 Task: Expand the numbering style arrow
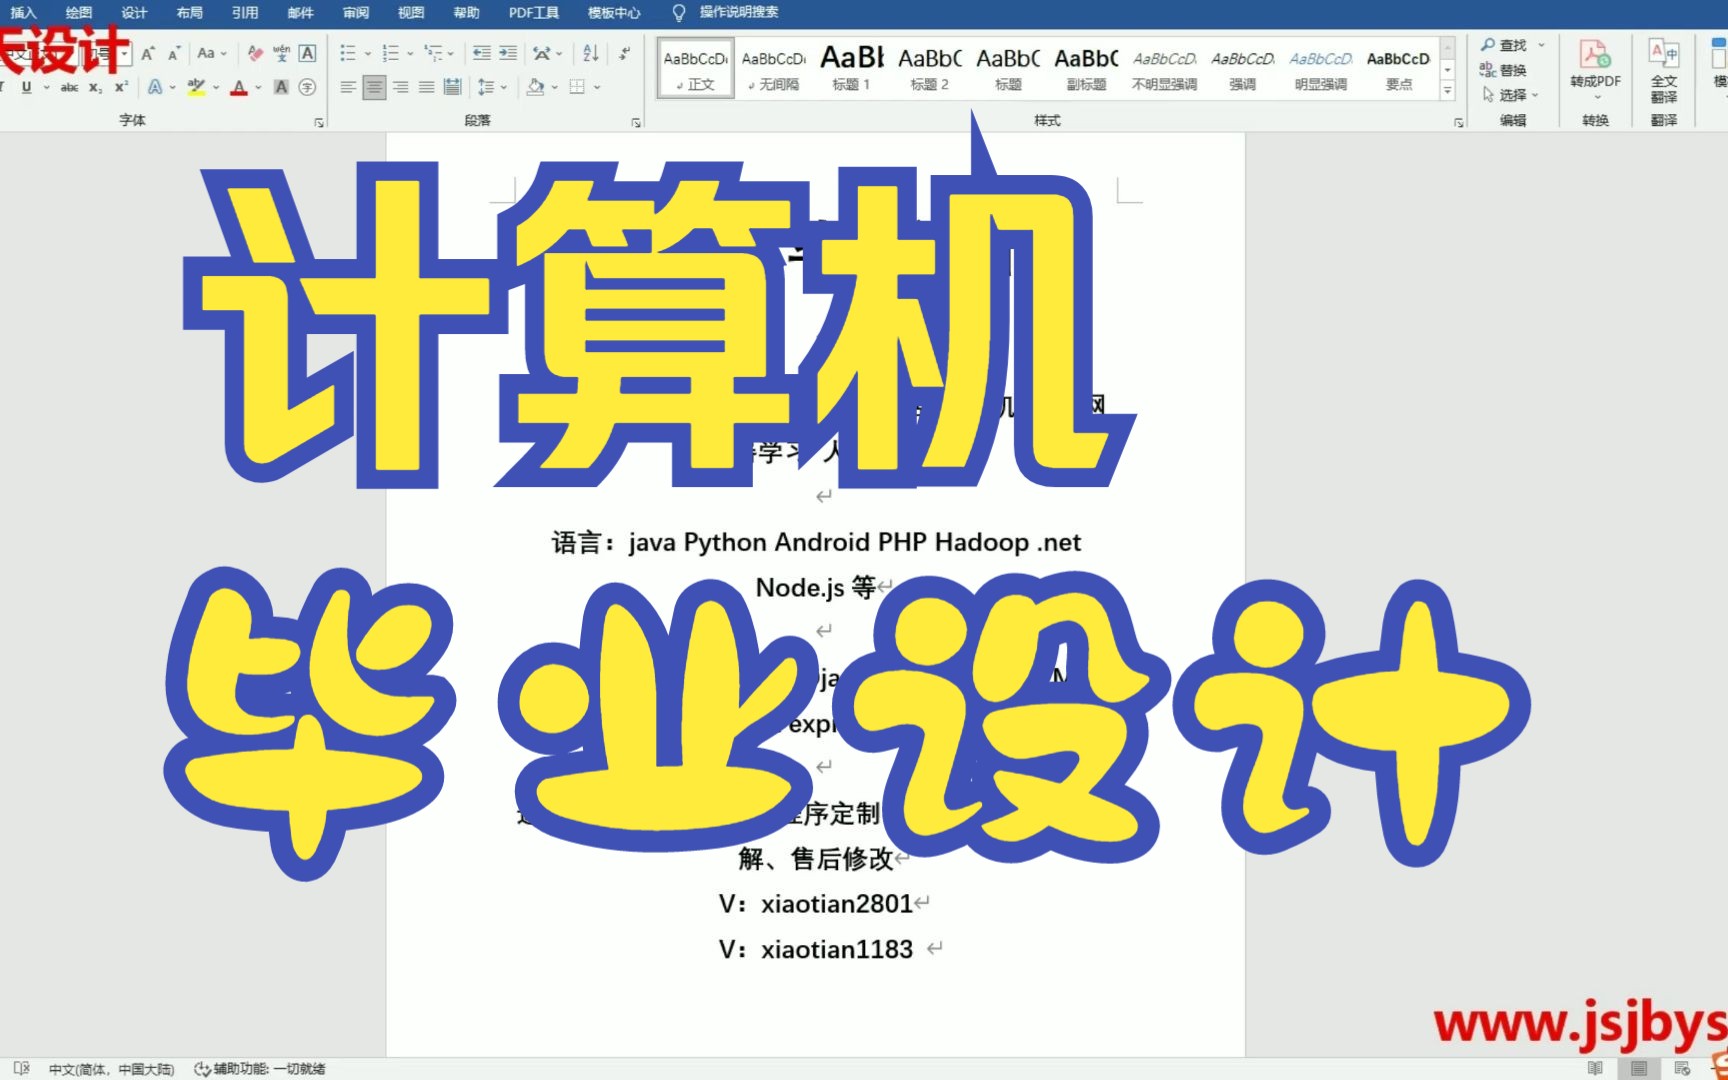click(410, 54)
